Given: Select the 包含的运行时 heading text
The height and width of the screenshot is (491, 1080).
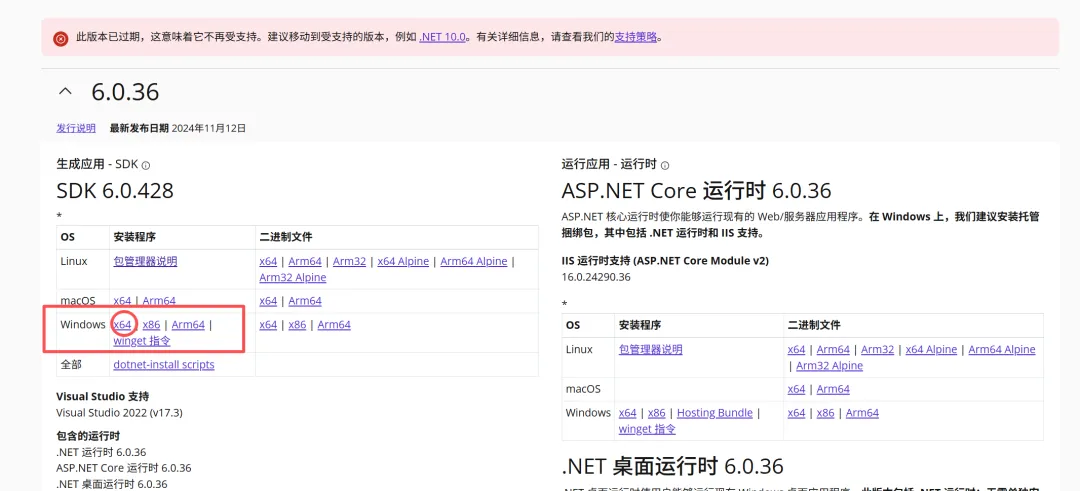Looking at the screenshot, I should 89,436.
